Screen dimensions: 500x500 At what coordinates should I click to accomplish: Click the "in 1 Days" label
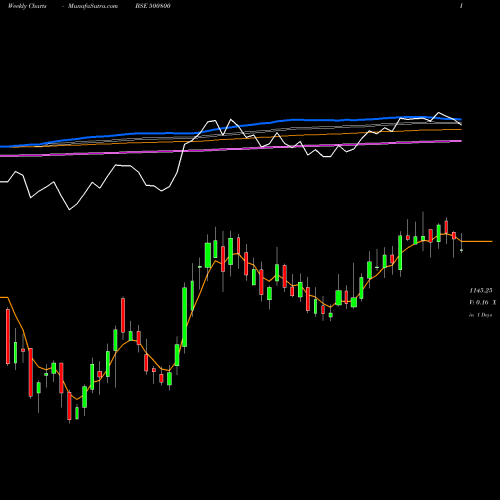pos(480,315)
